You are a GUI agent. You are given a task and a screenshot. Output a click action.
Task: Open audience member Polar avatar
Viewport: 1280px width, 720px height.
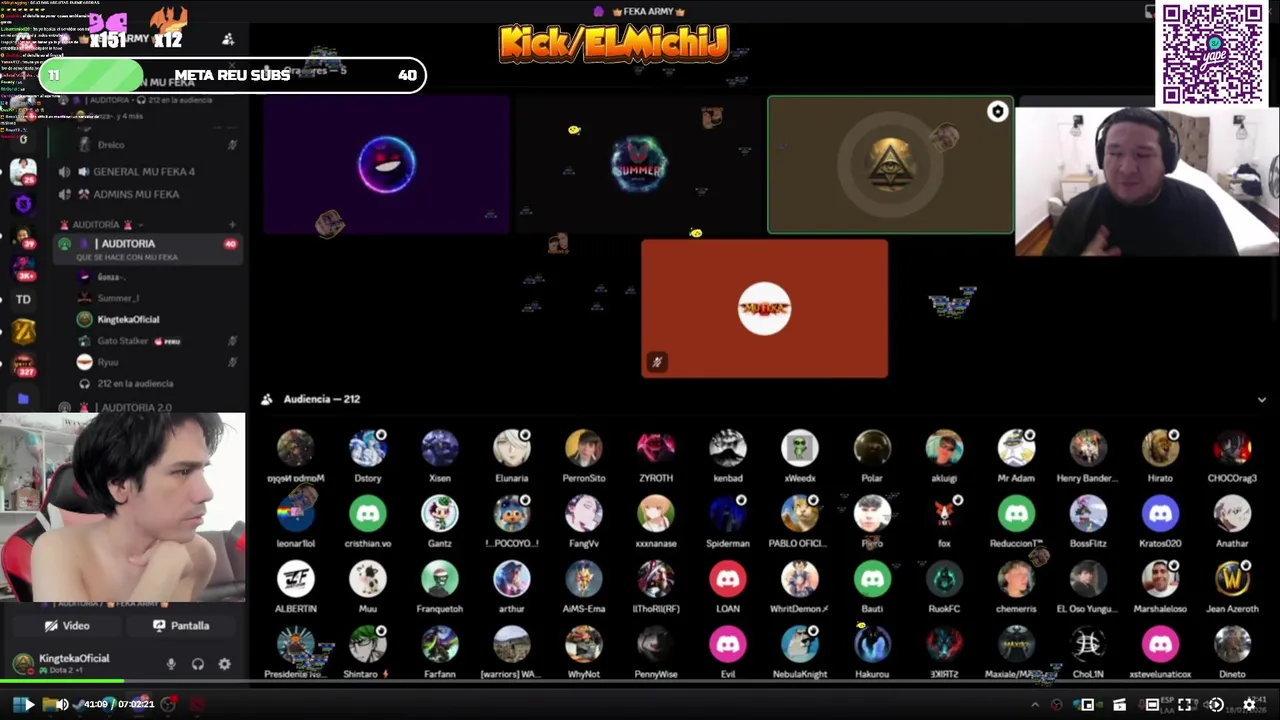[872, 449]
